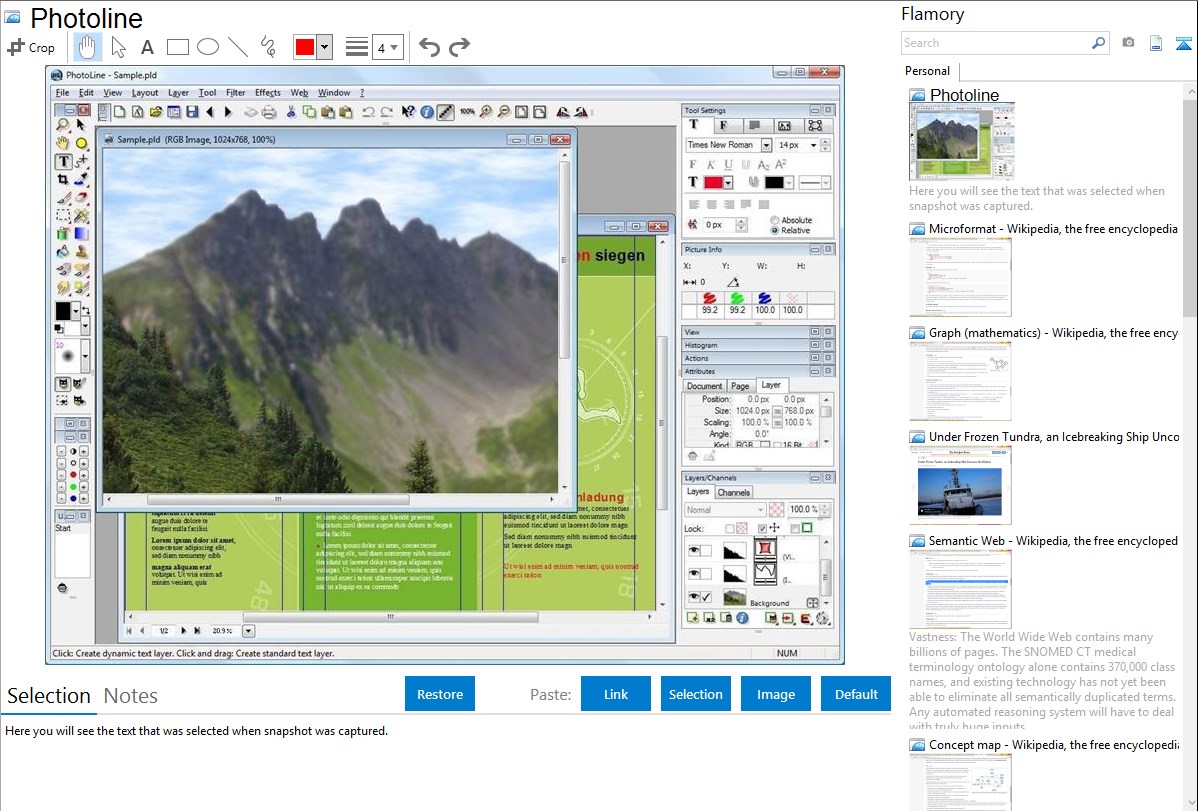The width and height of the screenshot is (1198, 811).
Task: Select the PhotoLine crop tool in toolbox
Action: point(63,179)
